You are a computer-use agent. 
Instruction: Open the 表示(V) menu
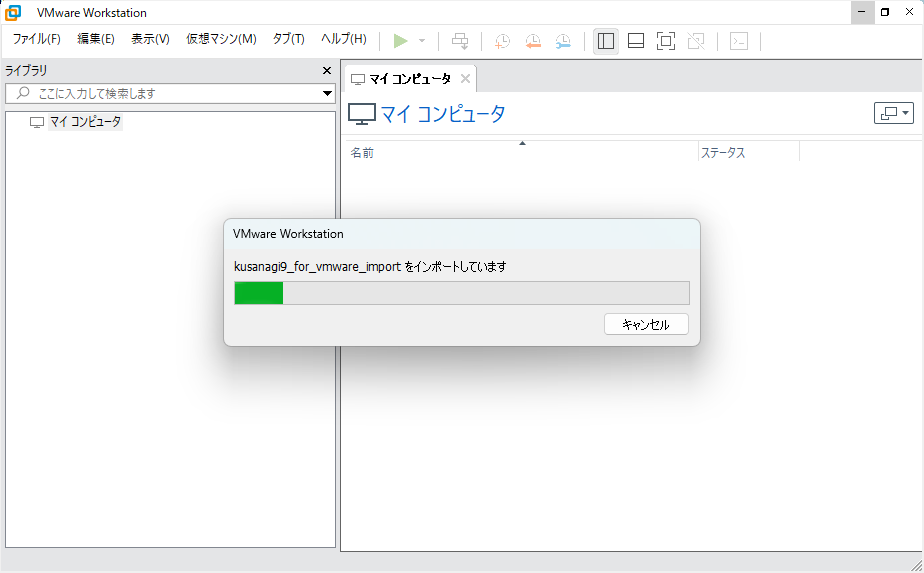click(150, 39)
